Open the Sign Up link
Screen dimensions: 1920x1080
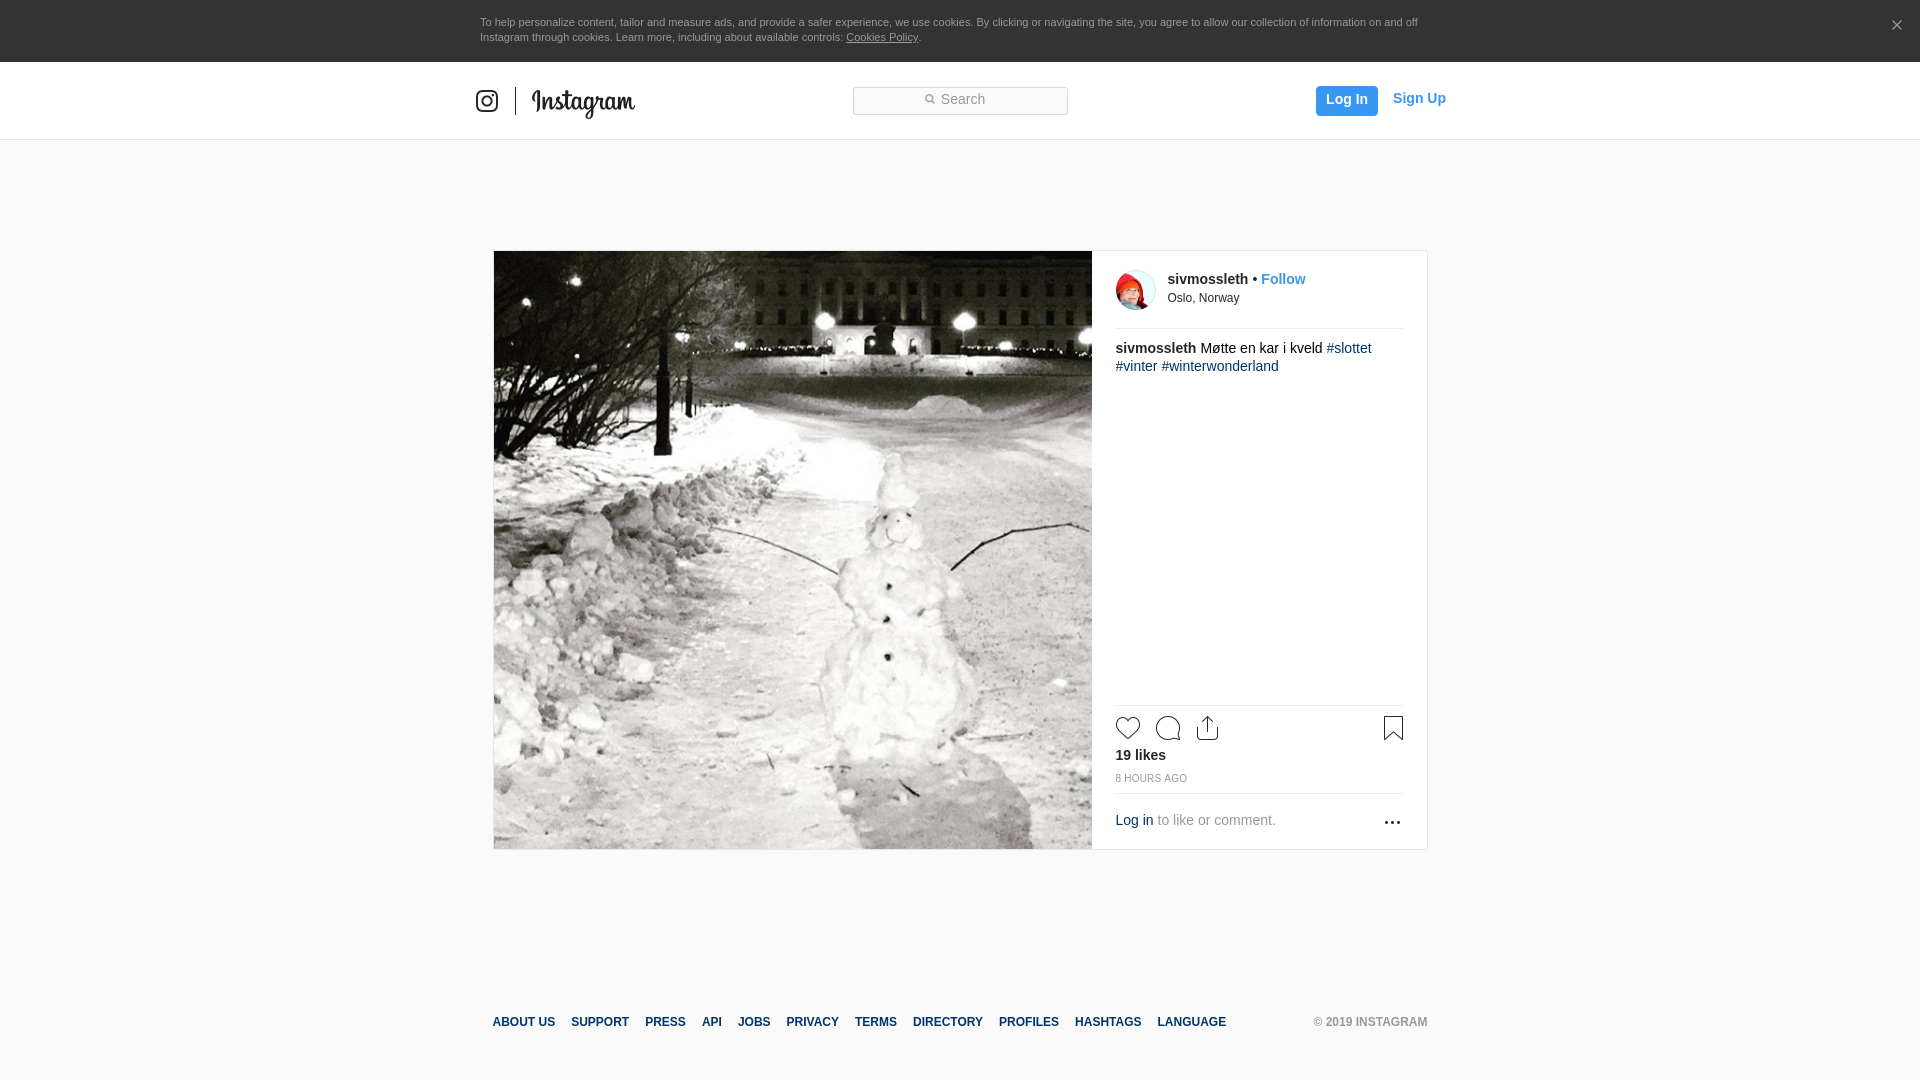(x=1419, y=98)
